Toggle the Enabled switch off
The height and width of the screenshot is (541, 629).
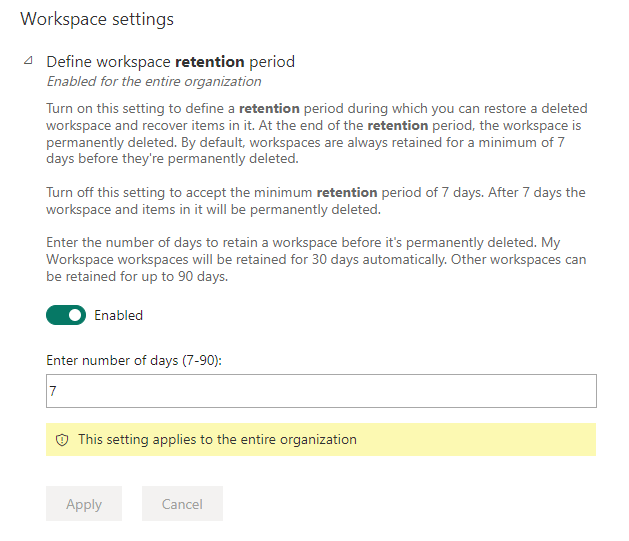click(66, 315)
